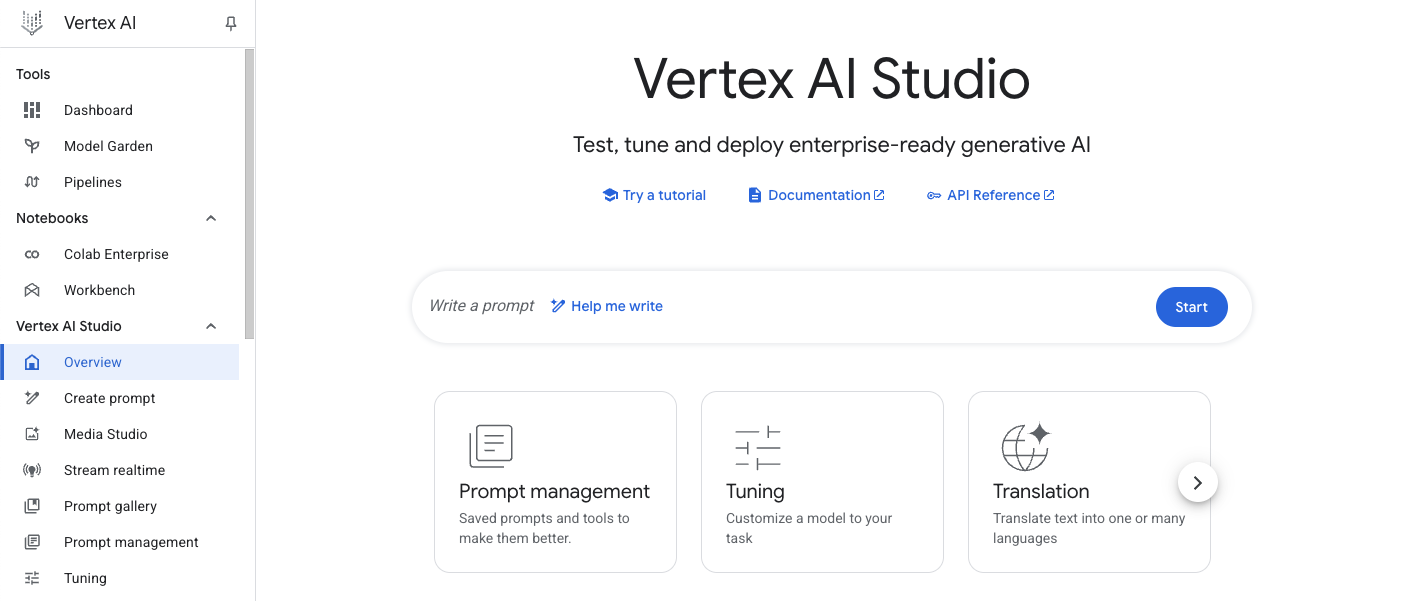Image resolution: width=1411 pixels, height=601 pixels.
Task: Click the Media Studio image icon
Action: [x=32, y=434]
